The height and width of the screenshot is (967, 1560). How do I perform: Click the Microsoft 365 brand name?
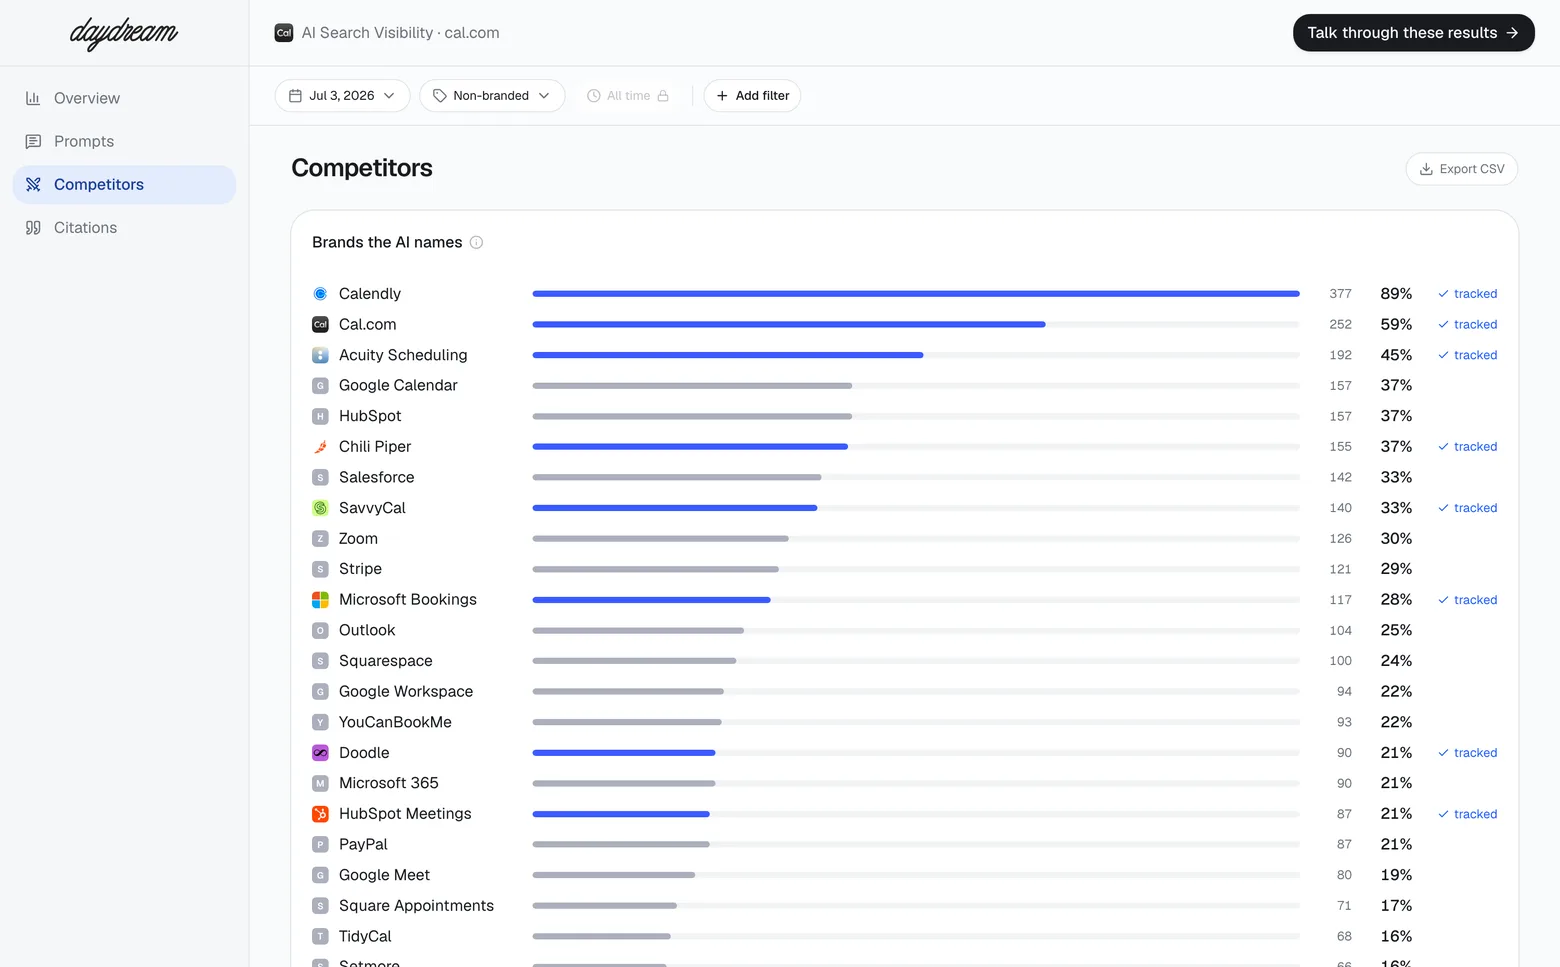389,783
